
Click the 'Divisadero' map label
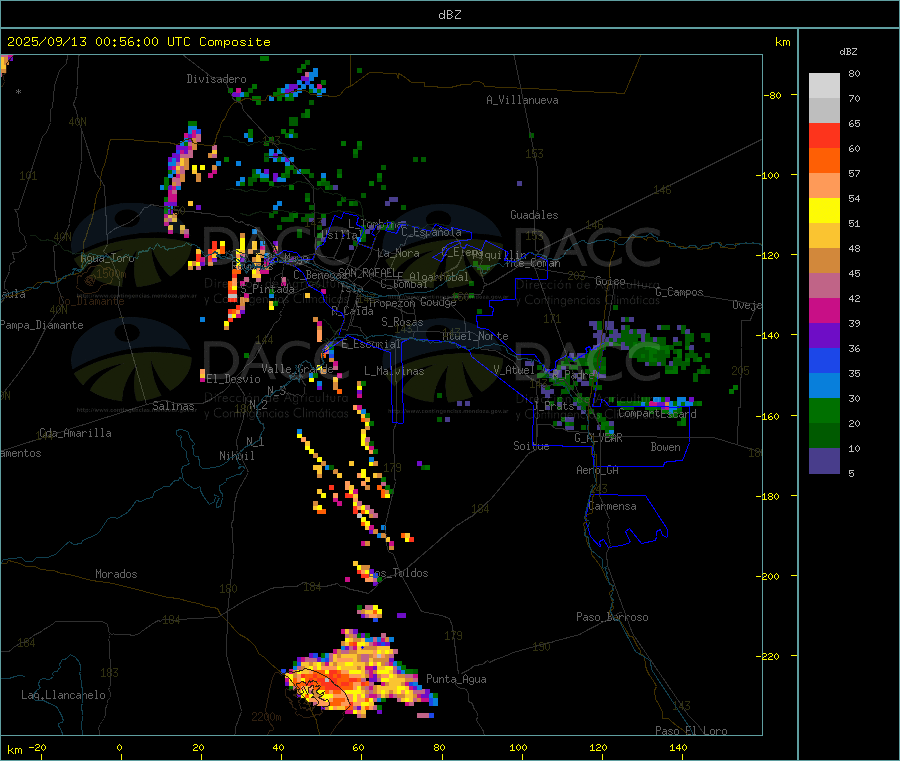216,79
